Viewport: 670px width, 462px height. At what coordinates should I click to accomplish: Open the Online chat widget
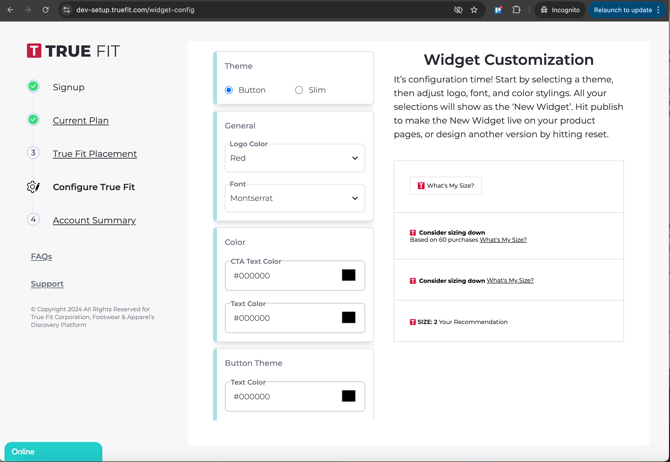pyautogui.click(x=53, y=452)
